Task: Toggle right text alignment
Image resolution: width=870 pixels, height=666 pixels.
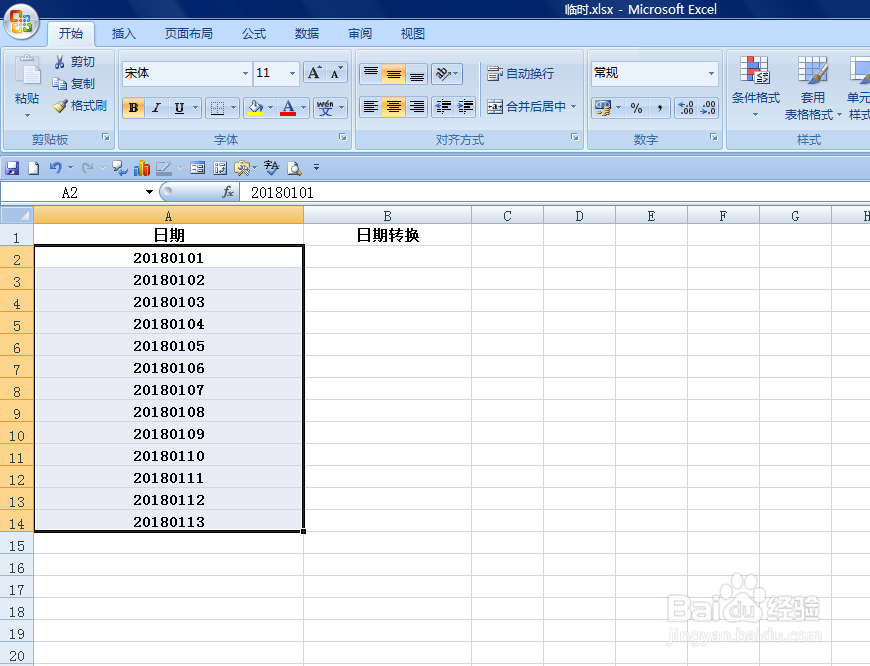Action: pyautogui.click(x=417, y=107)
